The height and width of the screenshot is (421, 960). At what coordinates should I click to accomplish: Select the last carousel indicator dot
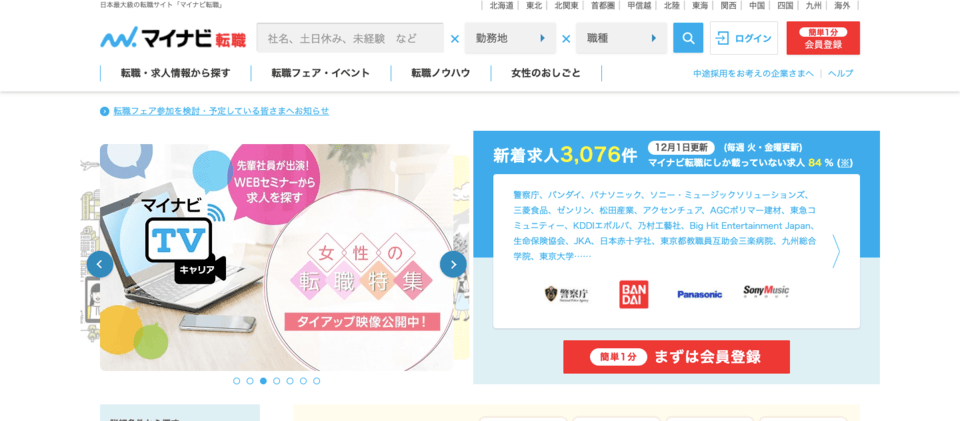point(317,381)
